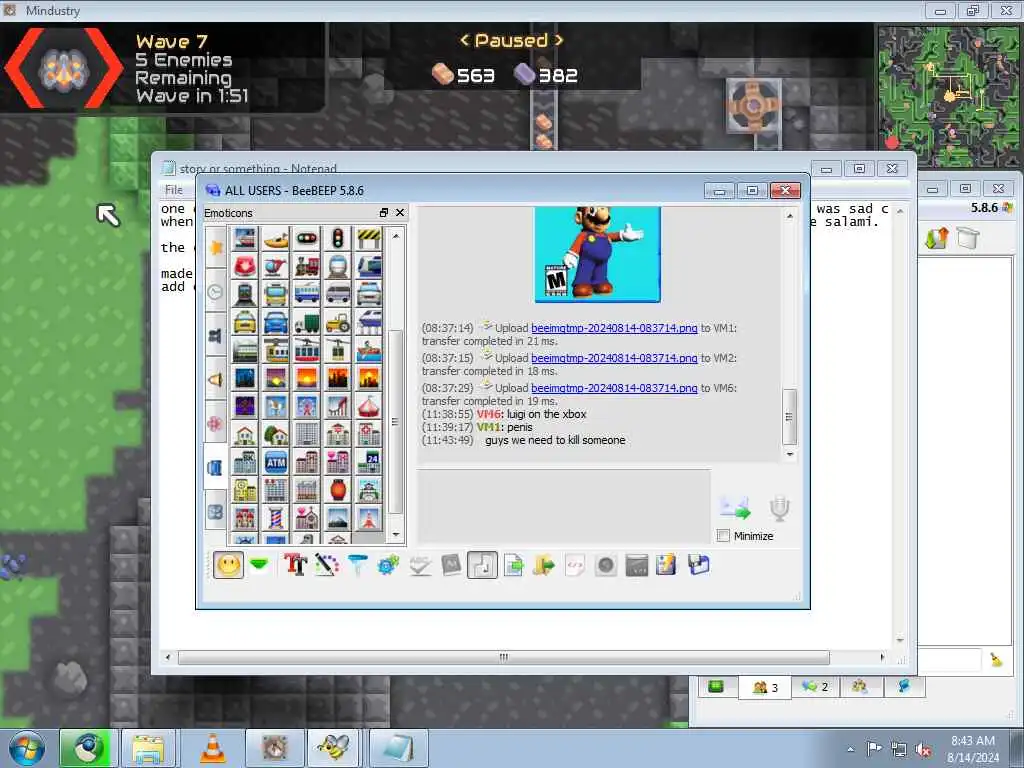Click the blue filter funnel icon
1024x768 pixels.
point(357,565)
